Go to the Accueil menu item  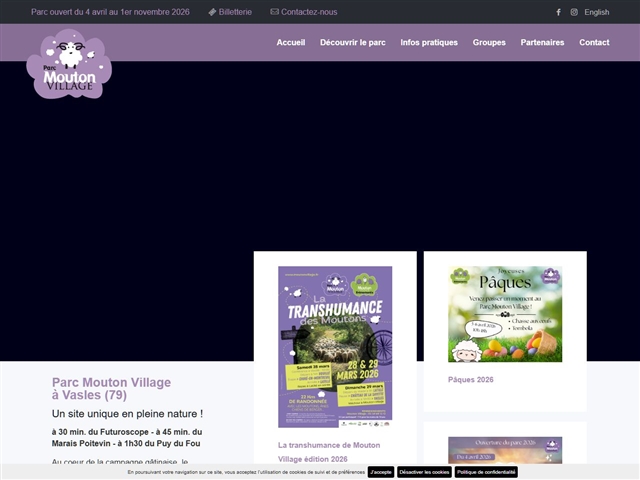[291, 42]
